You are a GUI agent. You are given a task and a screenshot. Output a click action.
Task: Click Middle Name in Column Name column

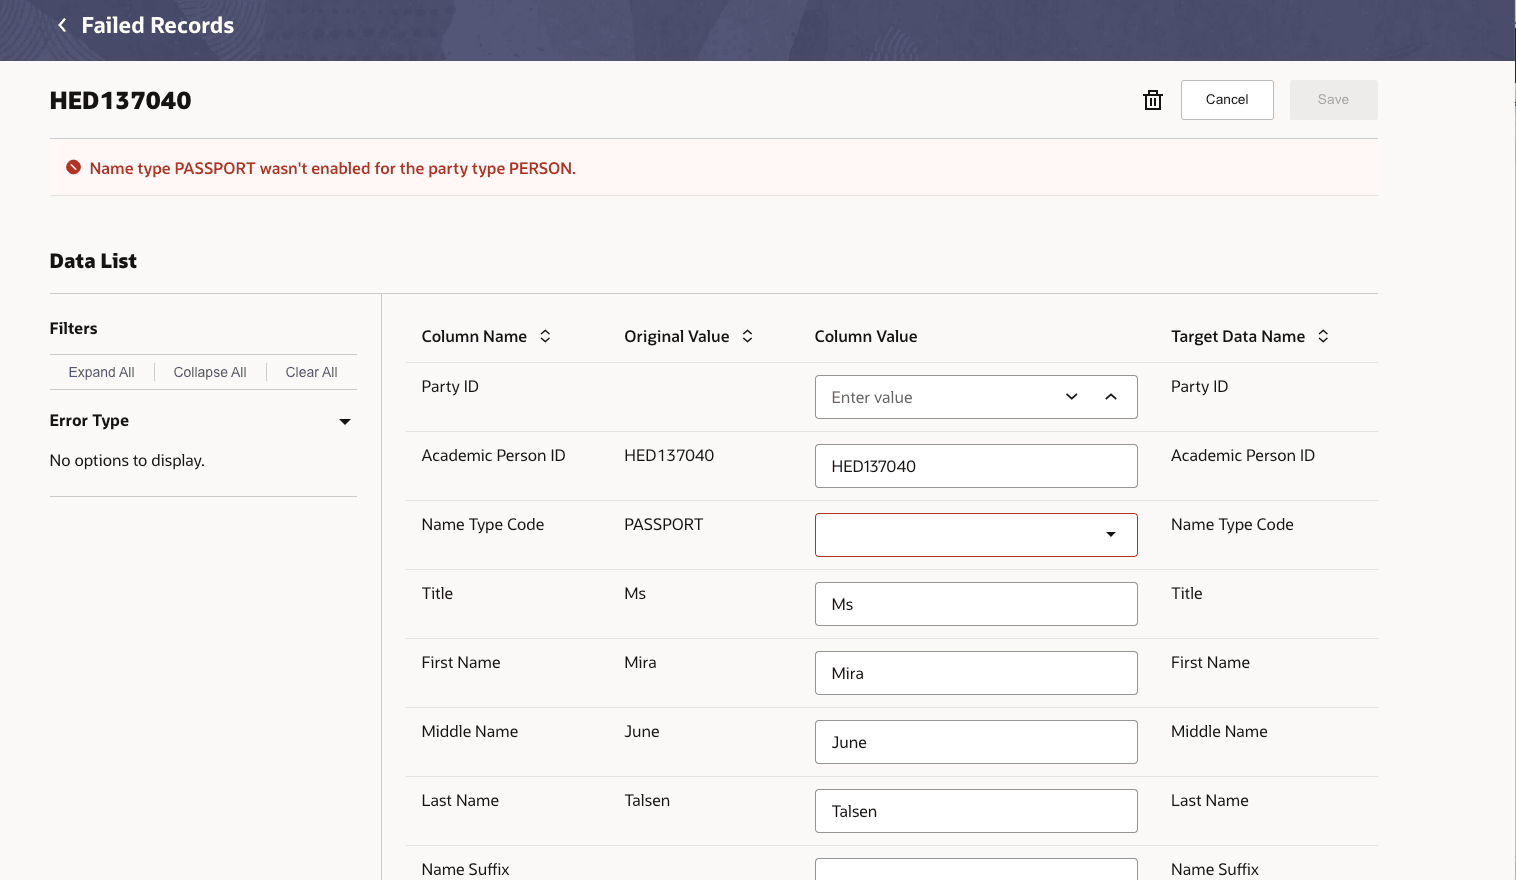click(x=470, y=731)
